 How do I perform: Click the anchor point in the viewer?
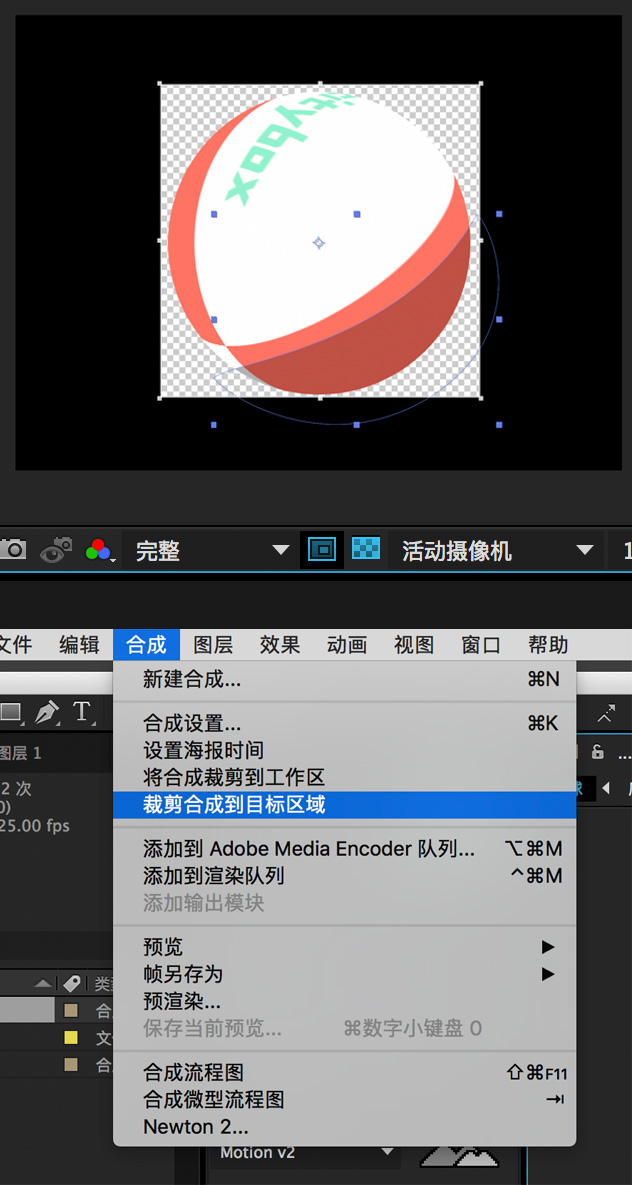click(x=319, y=243)
